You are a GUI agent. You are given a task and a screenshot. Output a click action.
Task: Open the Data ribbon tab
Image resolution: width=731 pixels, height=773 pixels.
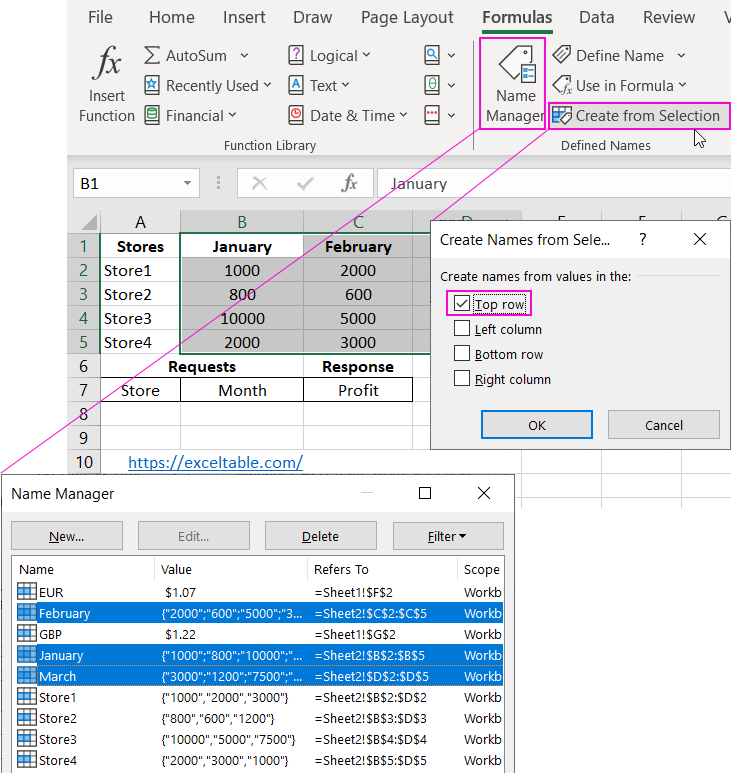click(x=596, y=17)
